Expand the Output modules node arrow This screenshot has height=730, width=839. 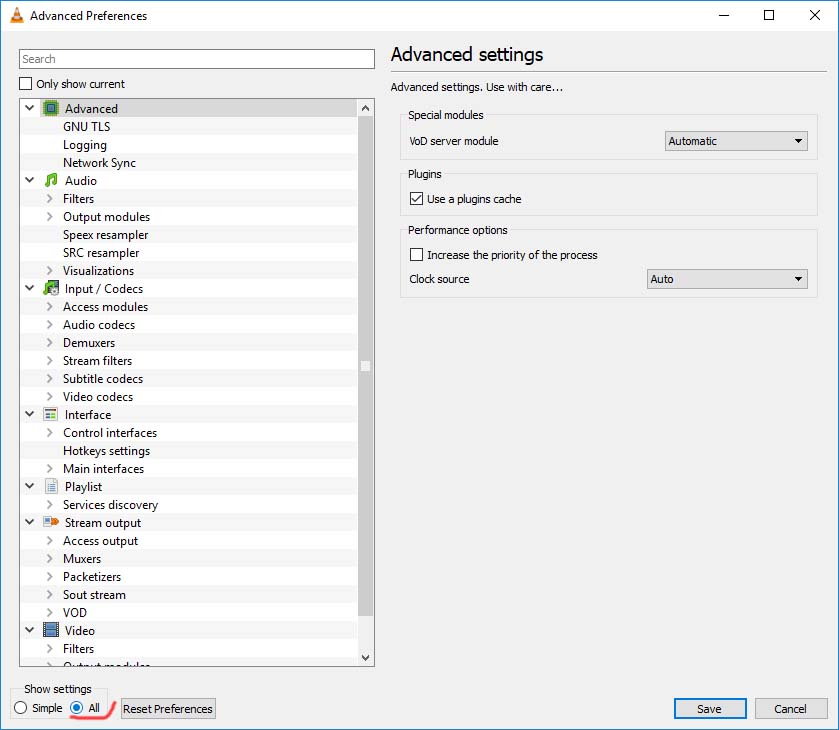pos(50,217)
